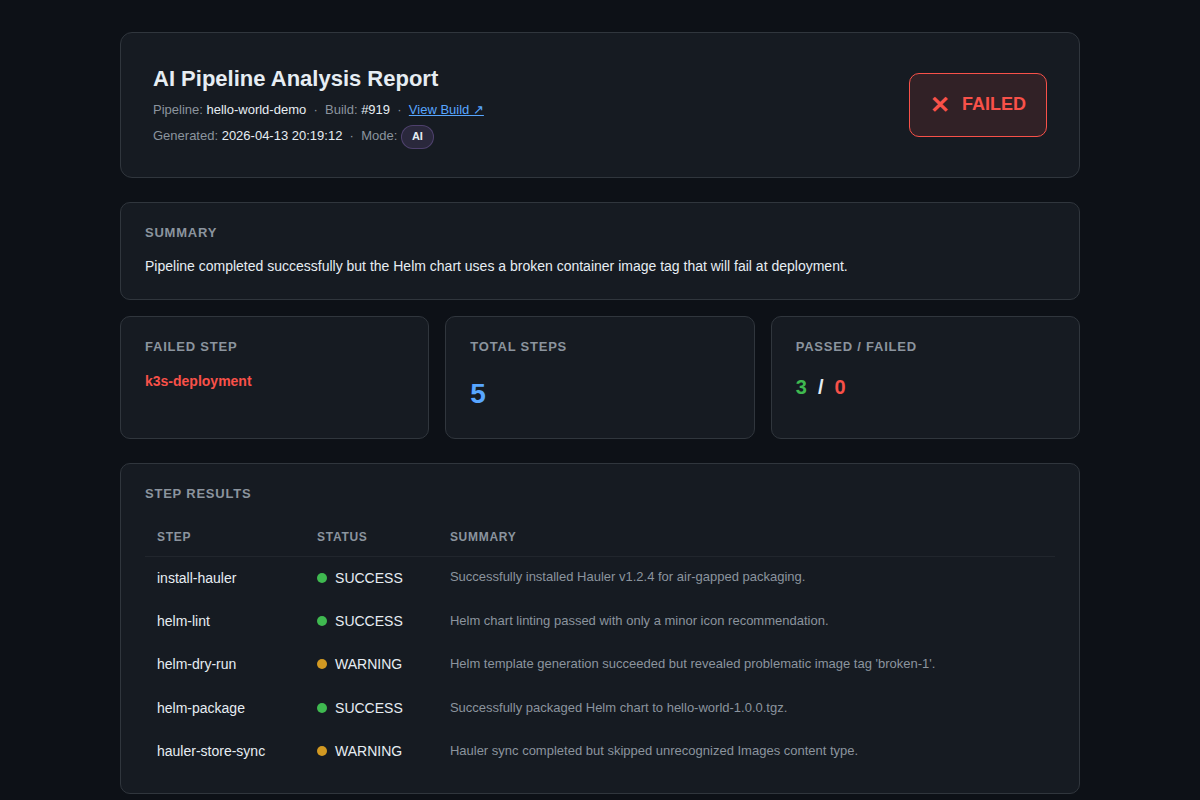Click orange warning dot for hauler-store-sync
1200x800 pixels.
[x=322, y=751]
